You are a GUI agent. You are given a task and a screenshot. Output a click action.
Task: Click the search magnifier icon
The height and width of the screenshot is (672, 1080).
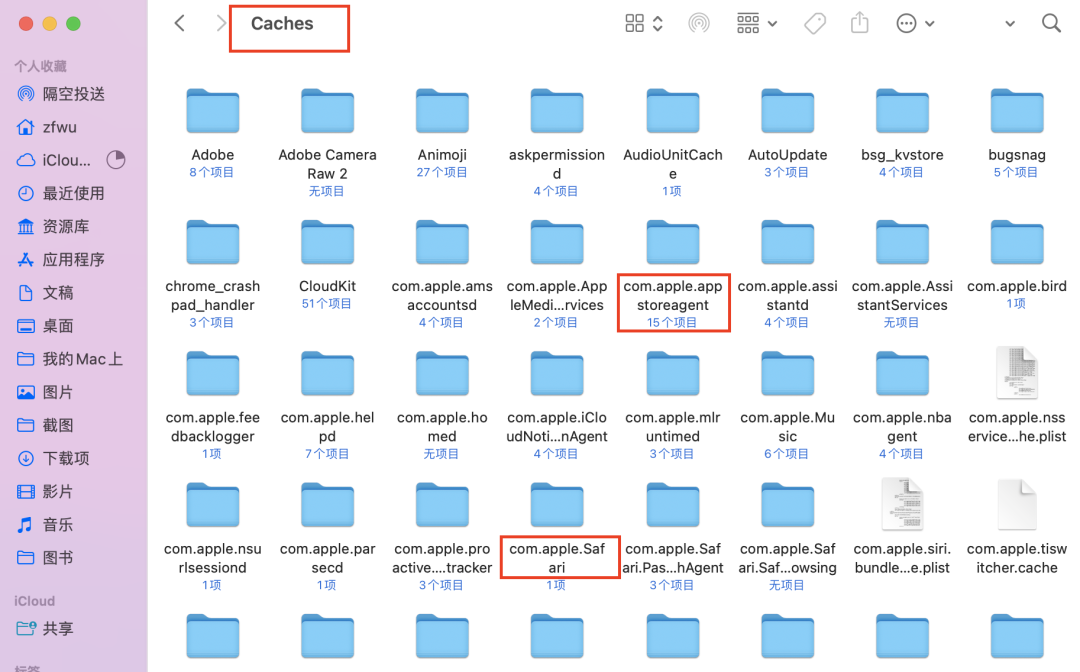pyautogui.click(x=1051, y=23)
